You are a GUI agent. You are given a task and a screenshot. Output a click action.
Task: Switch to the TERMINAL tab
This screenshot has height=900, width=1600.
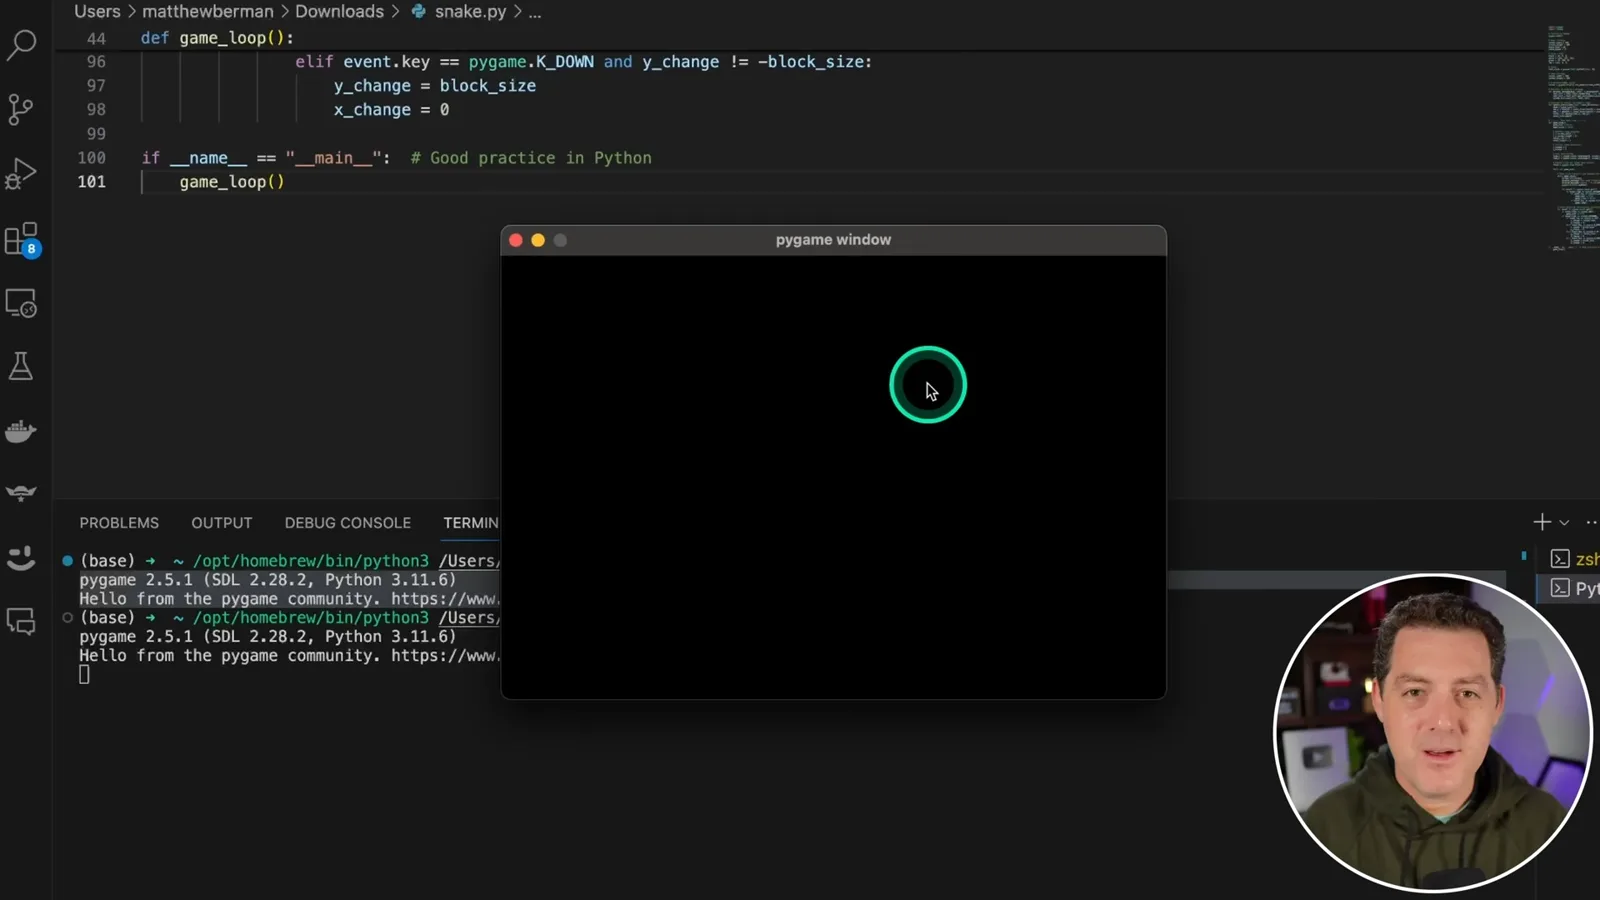(x=471, y=523)
